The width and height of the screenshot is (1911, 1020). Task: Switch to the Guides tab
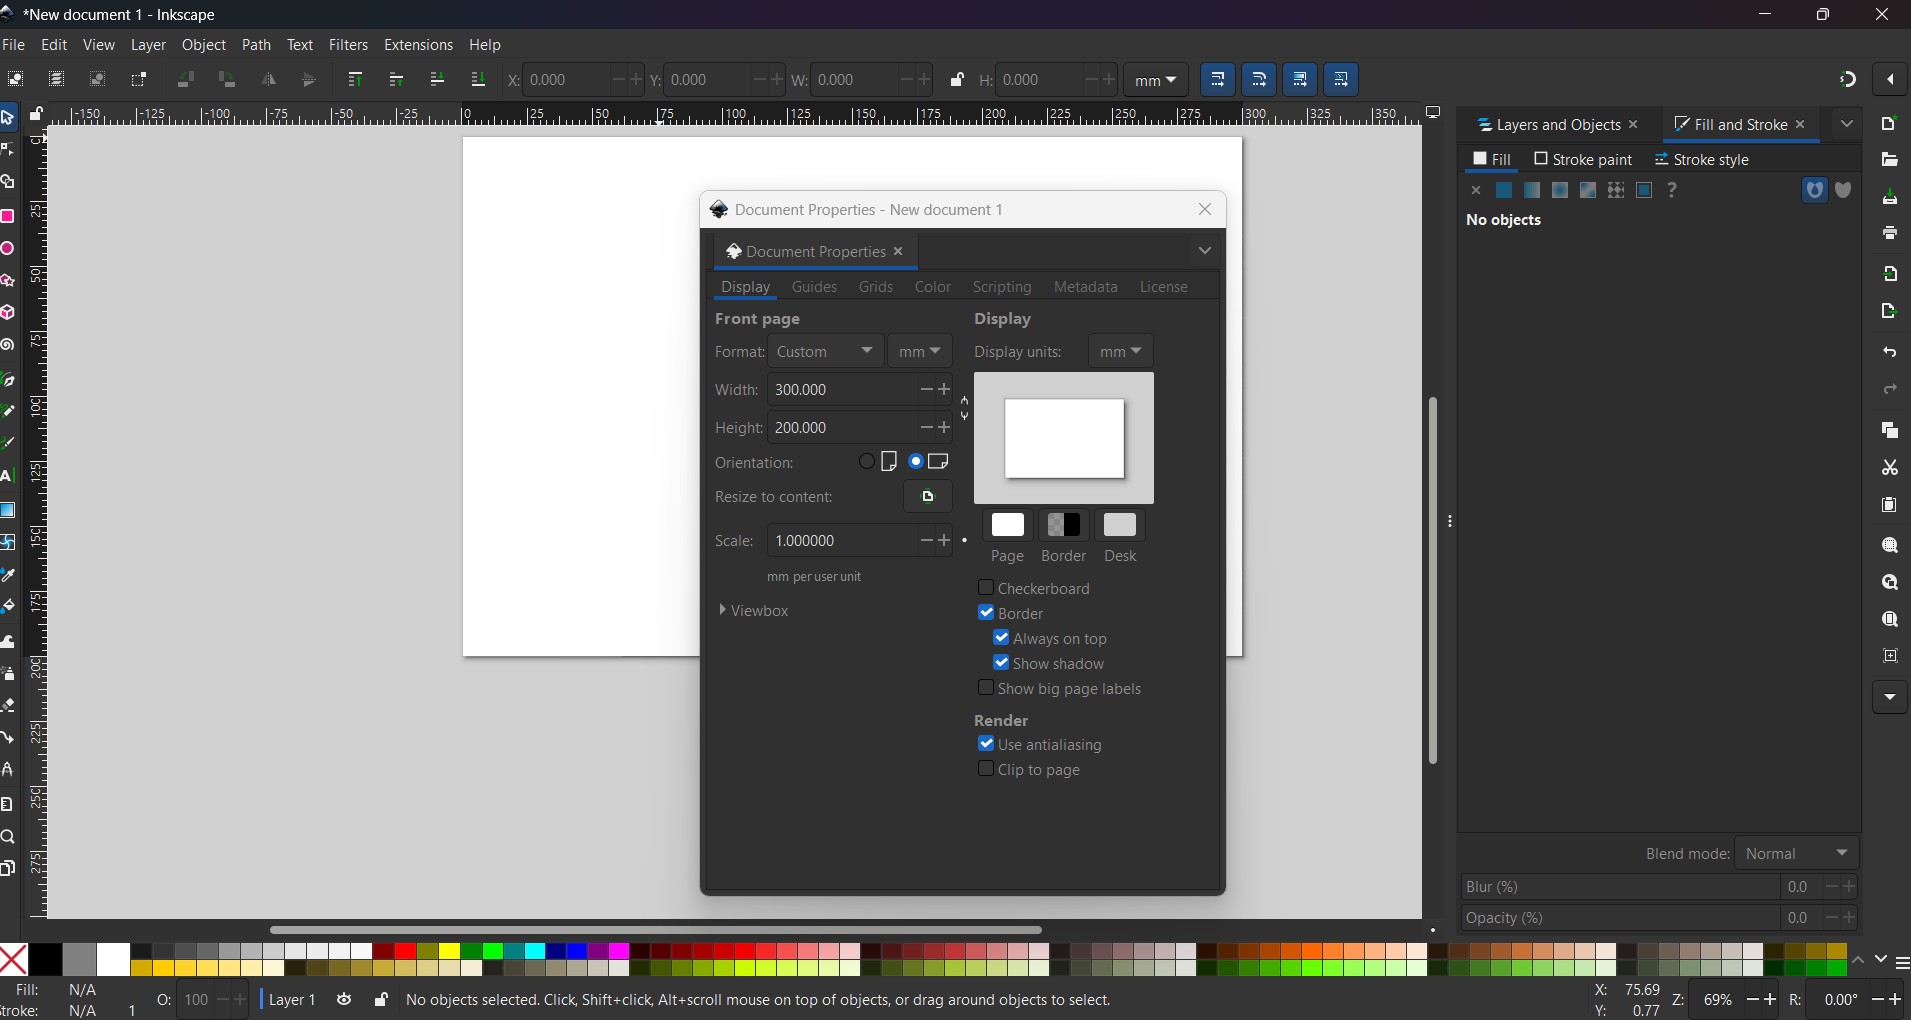pos(814,287)
